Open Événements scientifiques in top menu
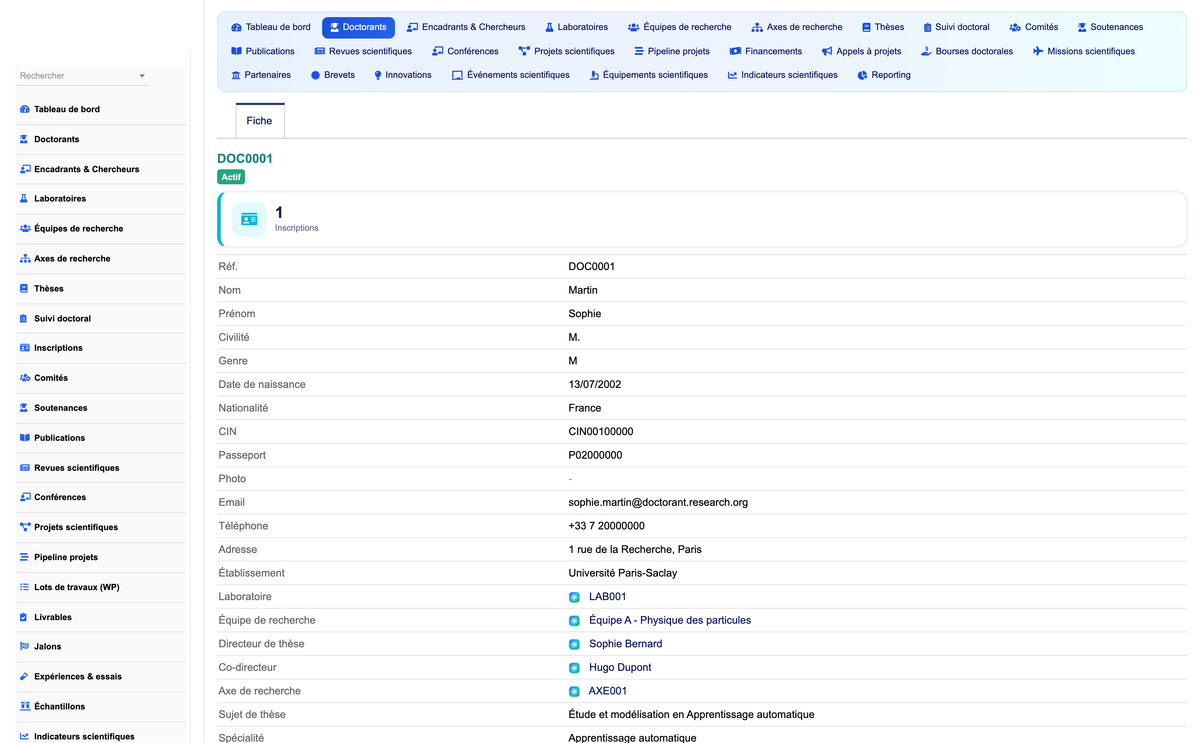The image size is (1200, 743). pos(511,75)
